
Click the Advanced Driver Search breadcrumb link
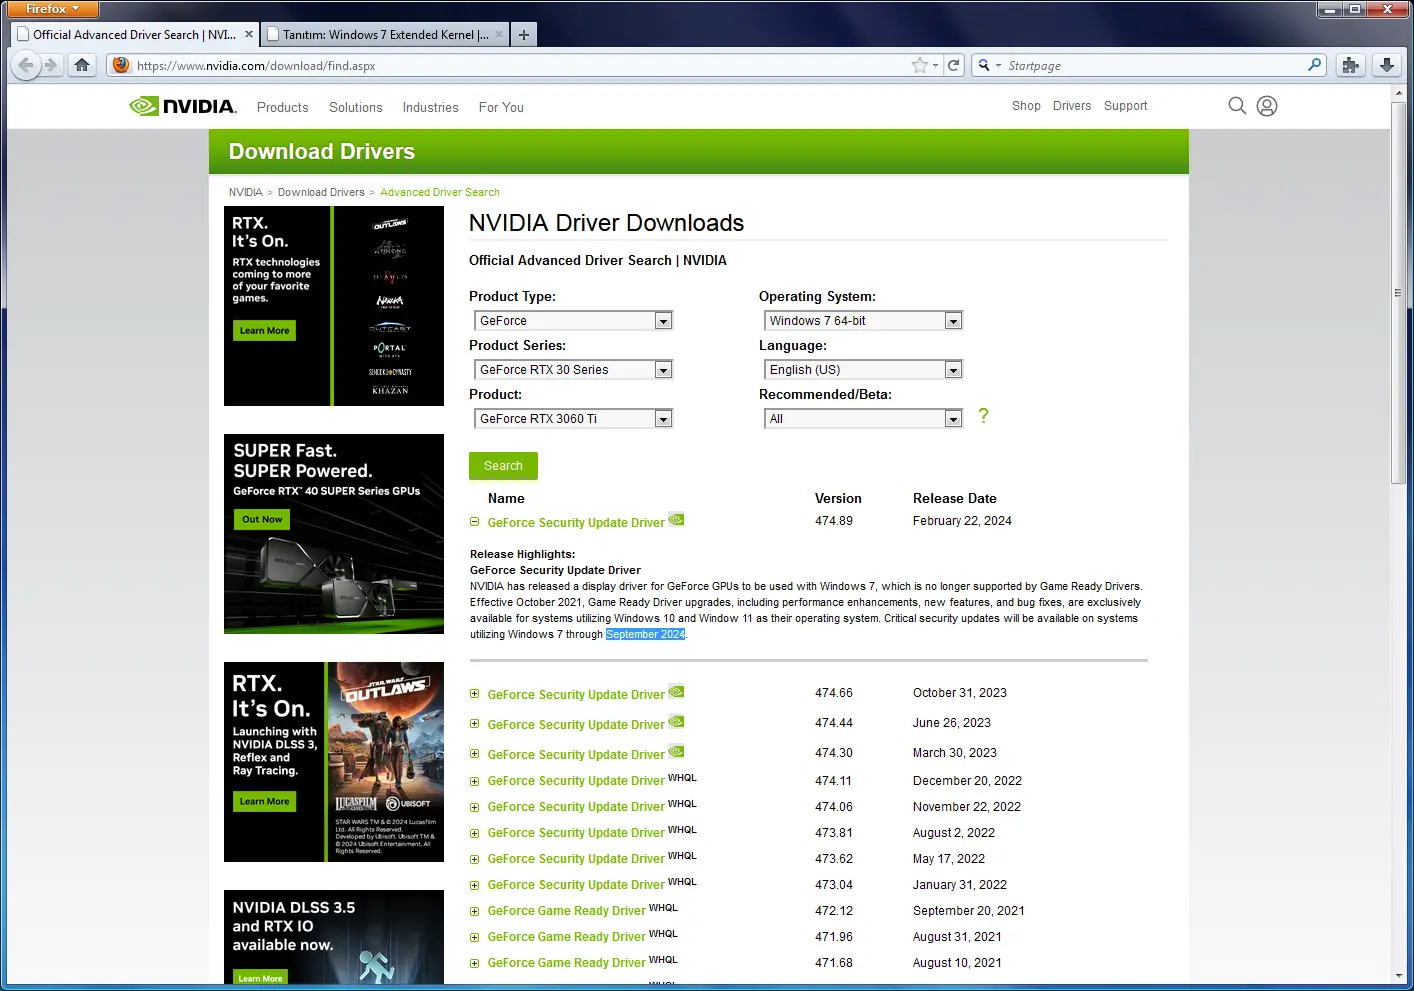[x=440, y=192]
